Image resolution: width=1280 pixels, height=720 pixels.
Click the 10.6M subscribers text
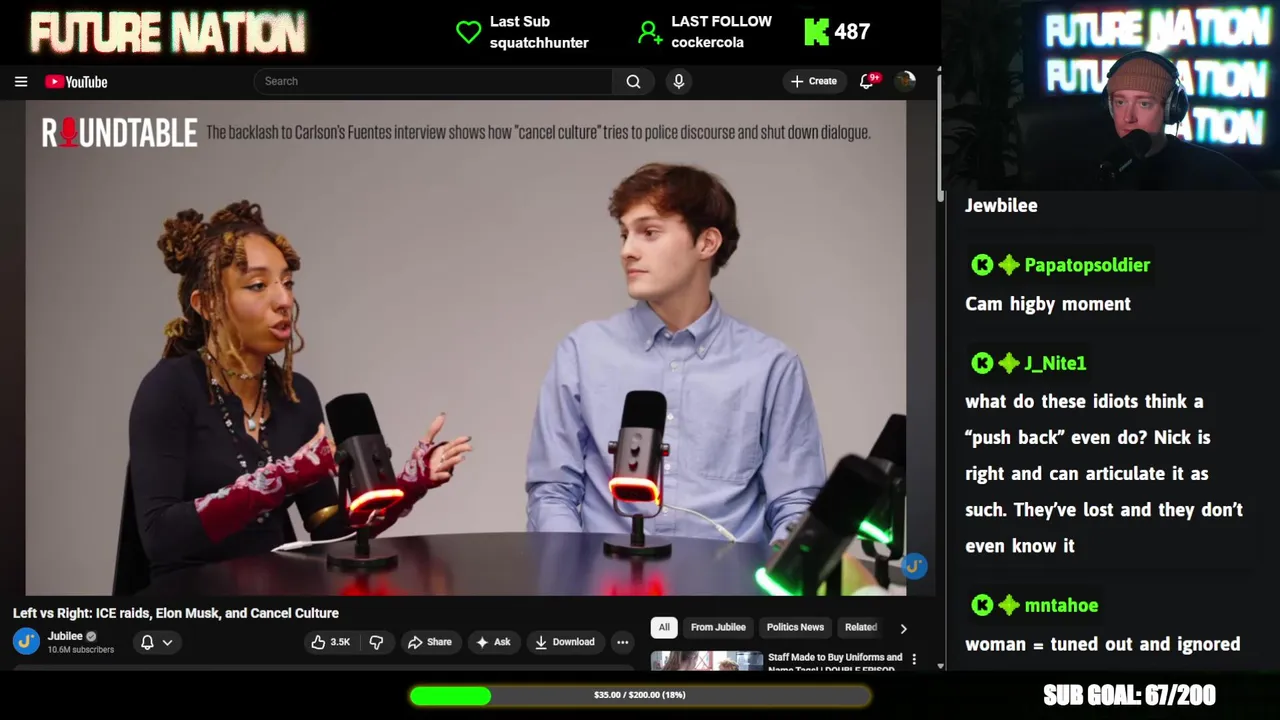click(81, 650)
